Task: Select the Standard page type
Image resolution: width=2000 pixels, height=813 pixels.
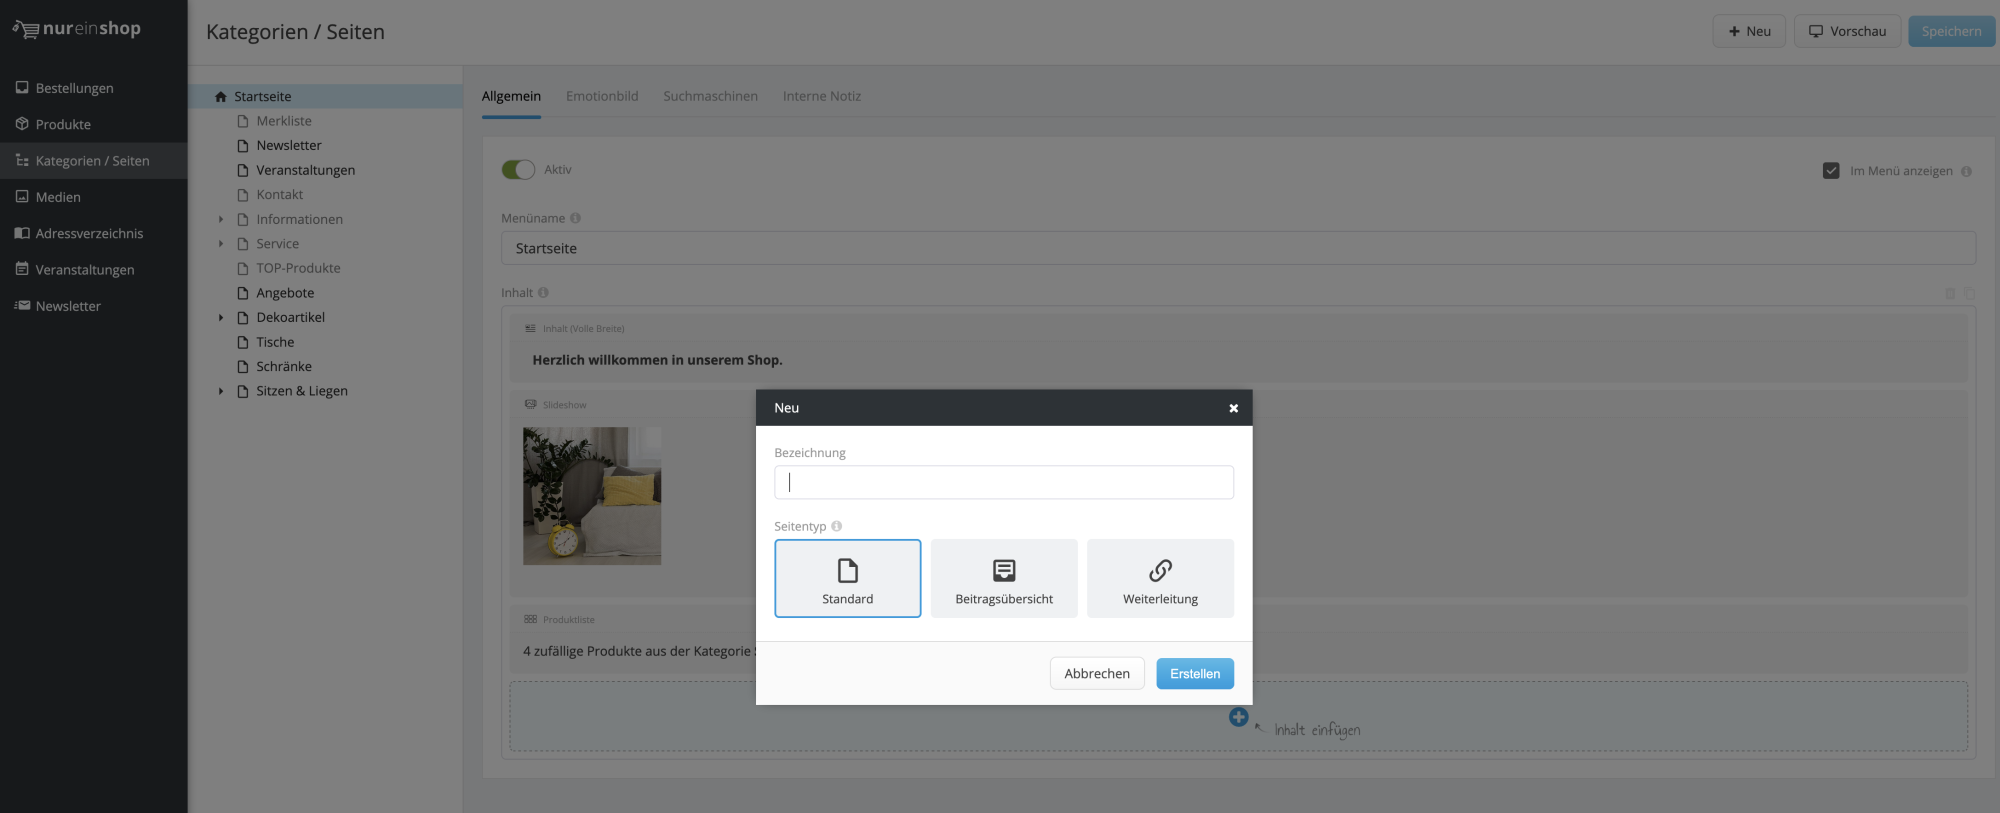Action: point(848,579)
